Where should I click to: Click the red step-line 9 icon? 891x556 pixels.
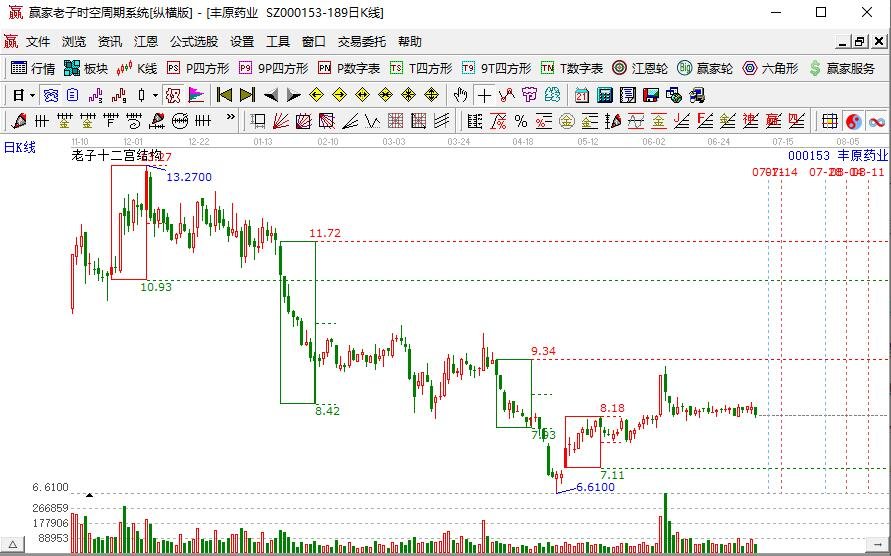(119, 96)
